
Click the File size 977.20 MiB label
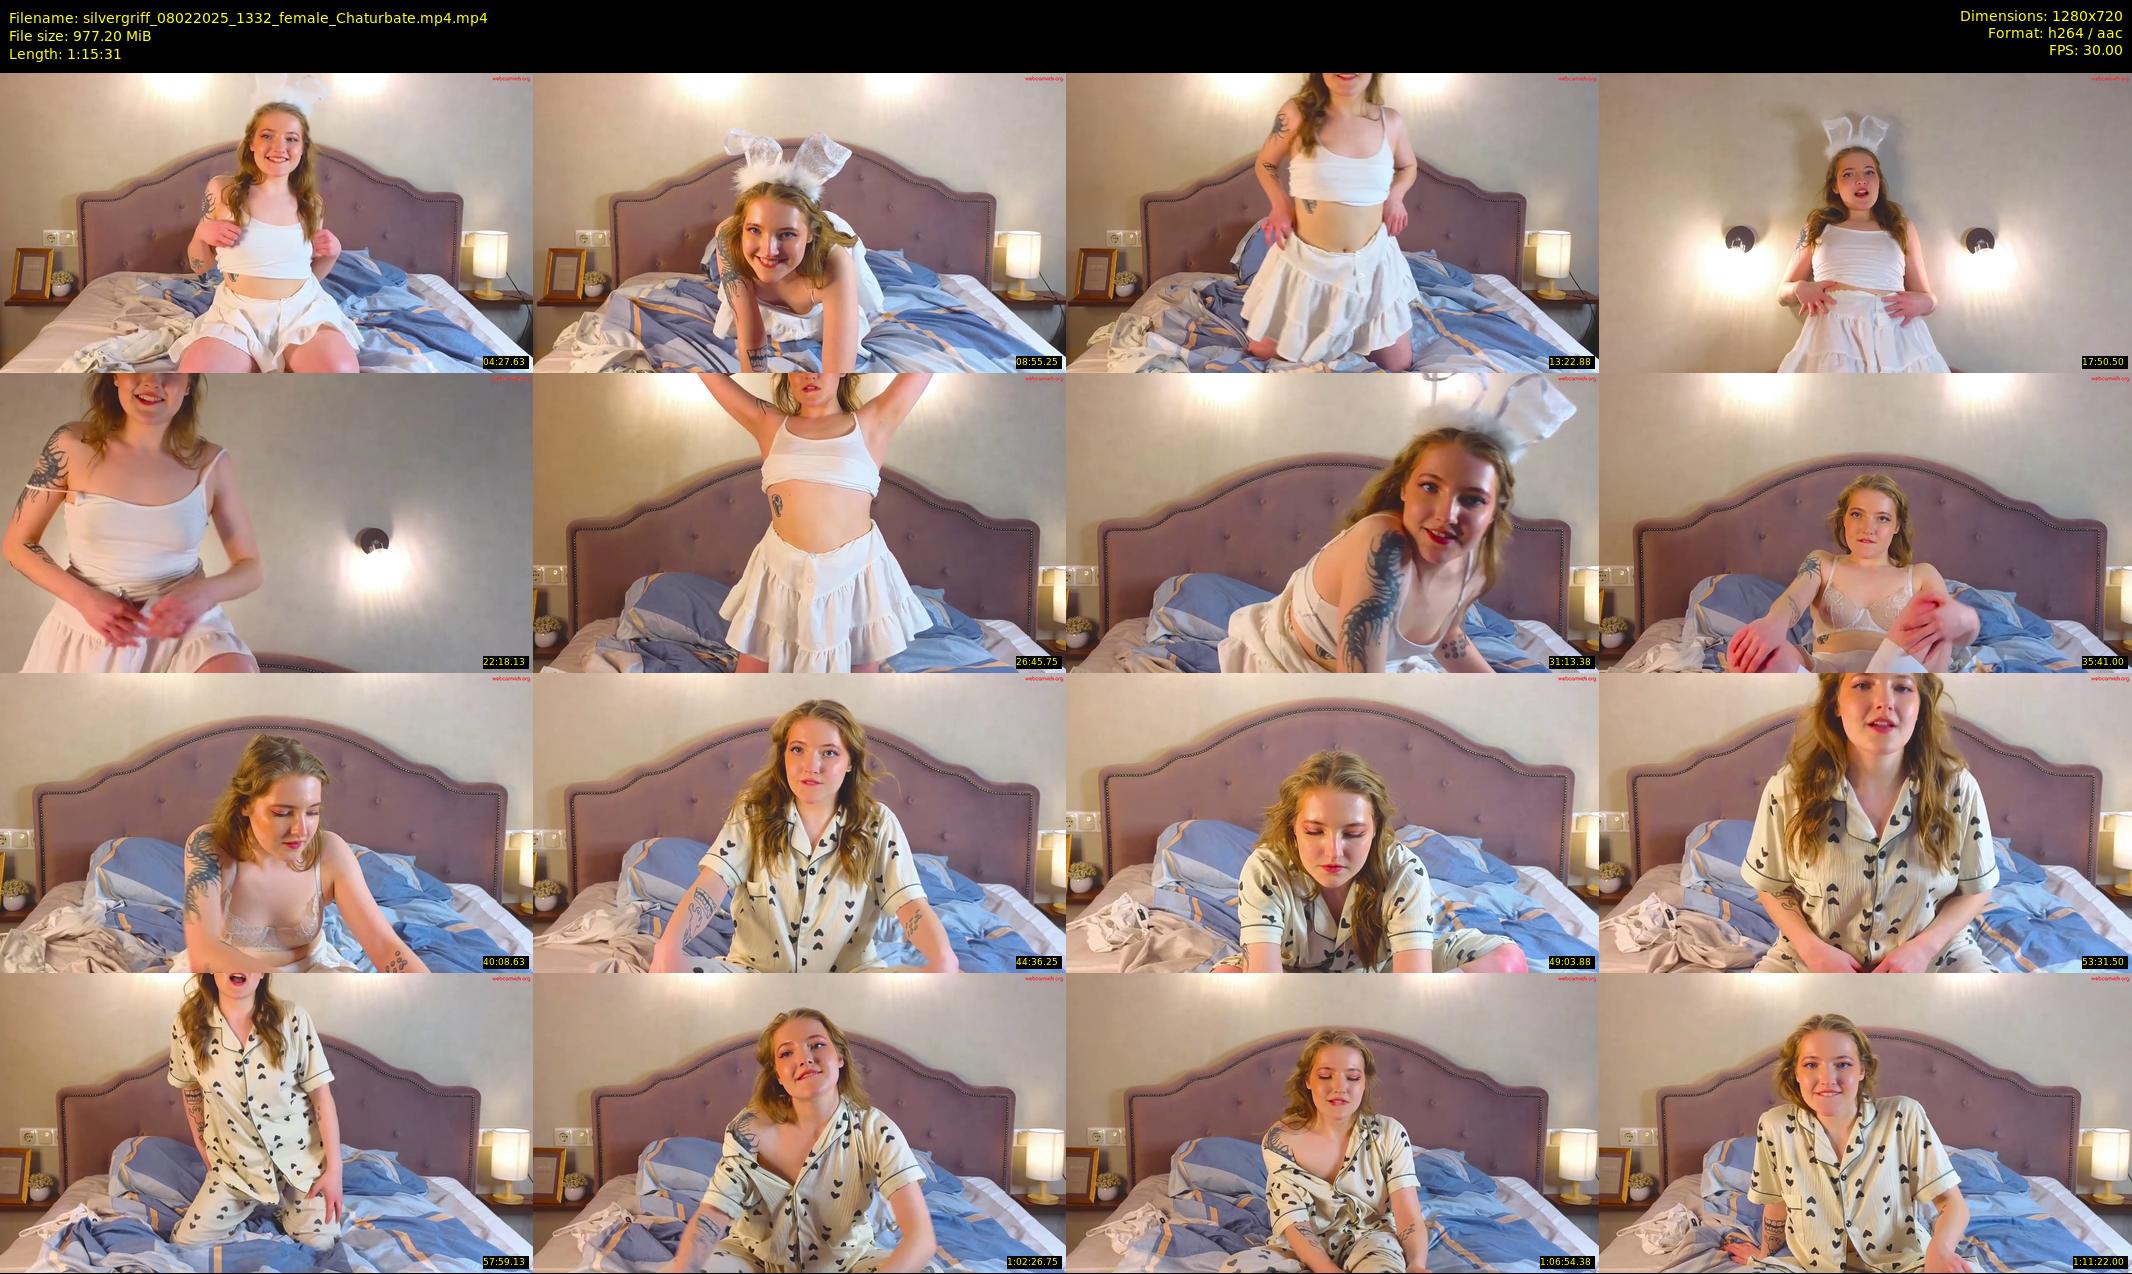point(80,36)
